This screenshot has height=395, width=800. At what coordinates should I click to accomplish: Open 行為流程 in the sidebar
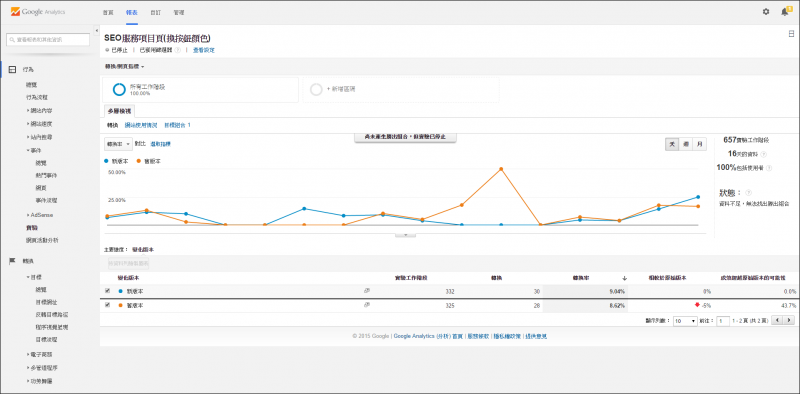pyautogui.click(x=38, y=97)
